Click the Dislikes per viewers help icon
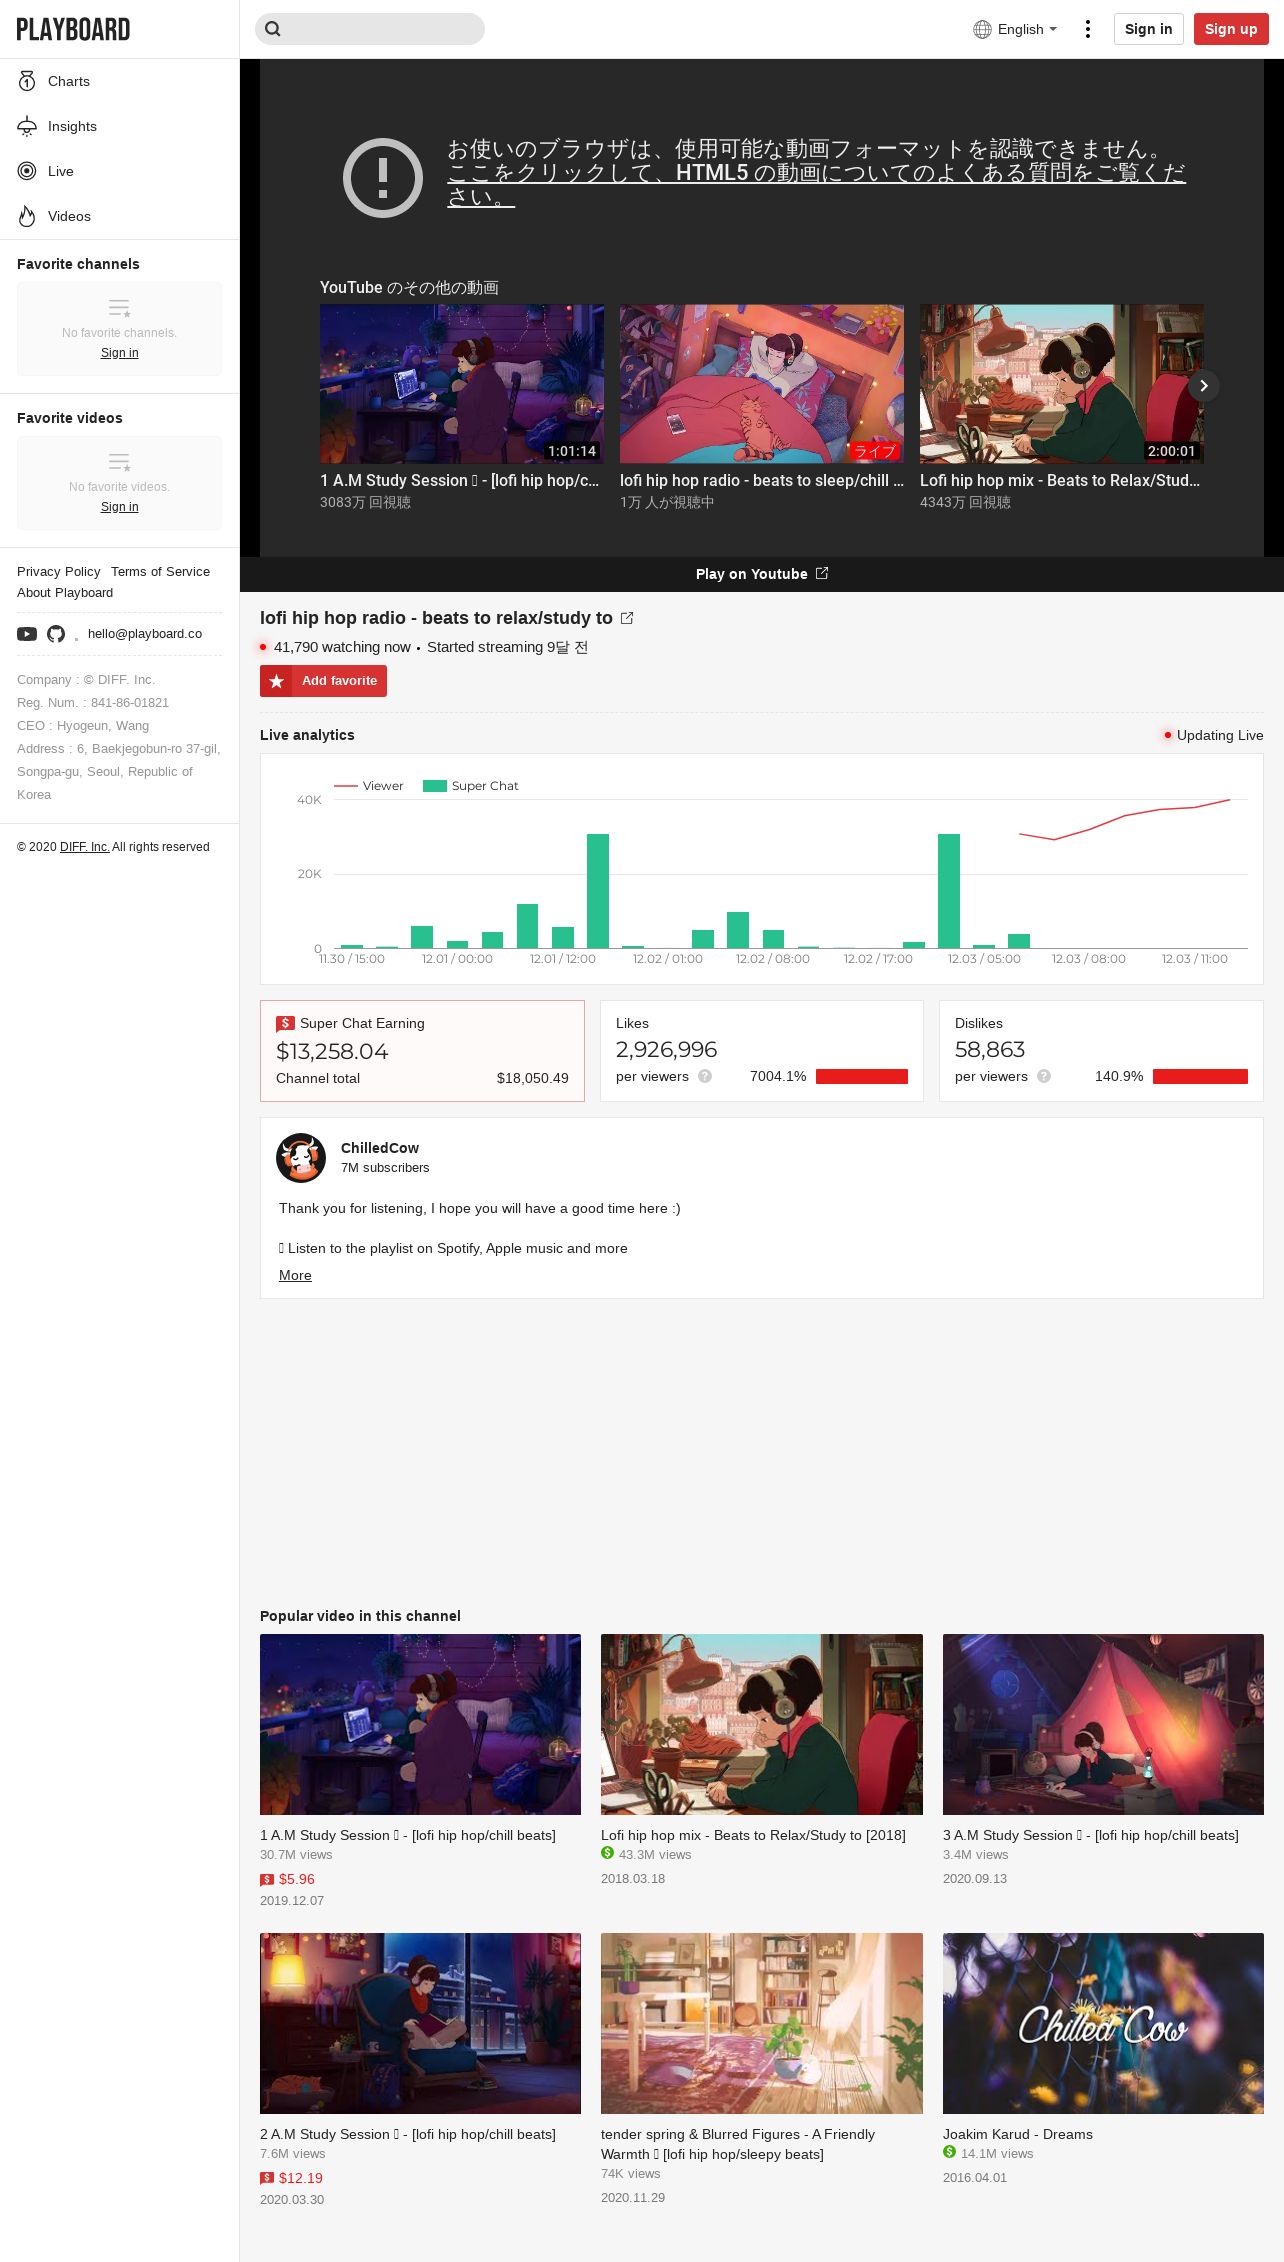Viewport: 1284px width, 2262px height. pyautogui.click(x=1044, y=1076)
